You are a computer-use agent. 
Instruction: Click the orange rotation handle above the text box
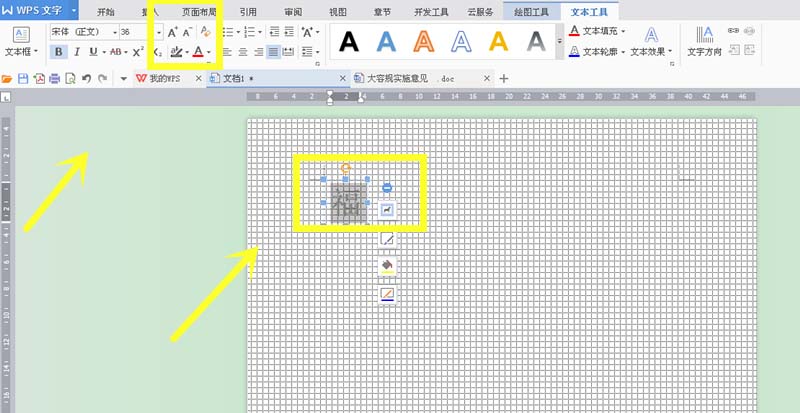tap(345, 167)
